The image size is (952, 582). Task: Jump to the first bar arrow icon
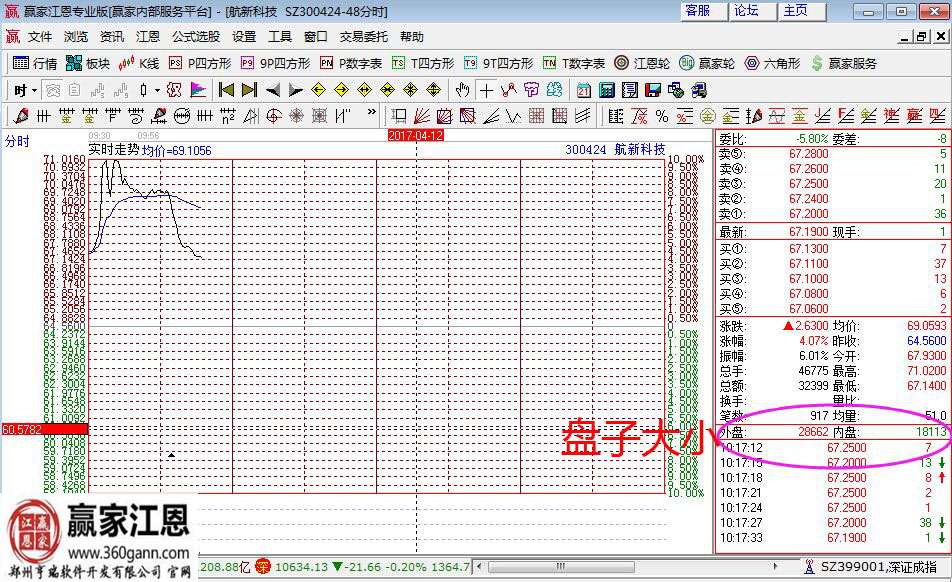227,89
